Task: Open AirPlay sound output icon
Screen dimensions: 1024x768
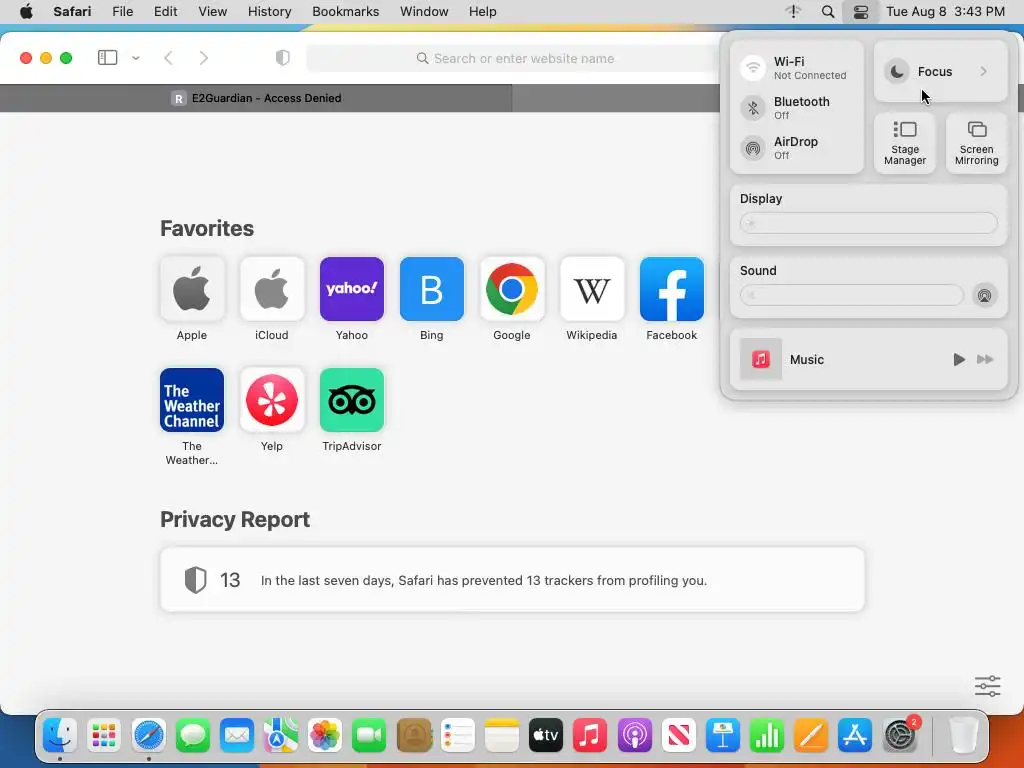Action: 984,296
